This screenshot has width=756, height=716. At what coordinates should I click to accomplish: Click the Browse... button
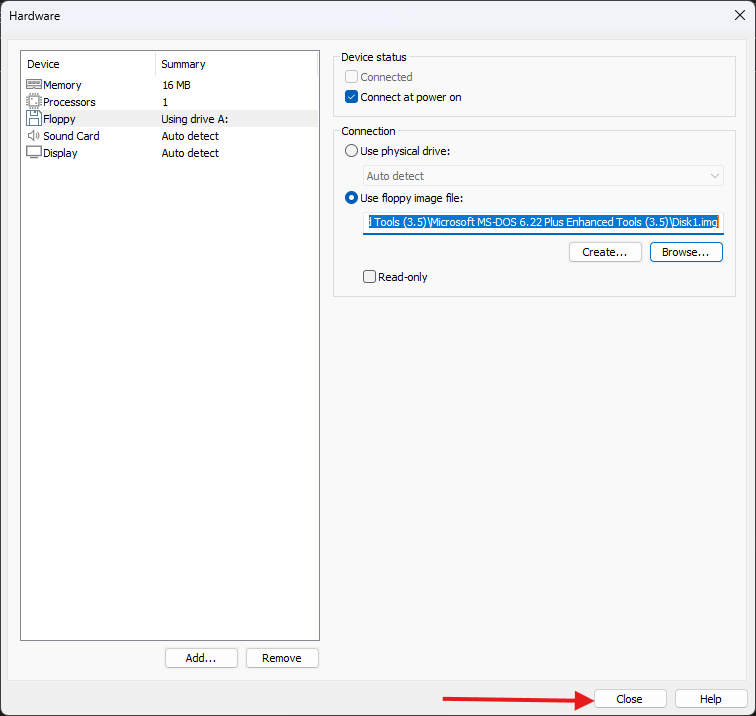coord(686,252)
